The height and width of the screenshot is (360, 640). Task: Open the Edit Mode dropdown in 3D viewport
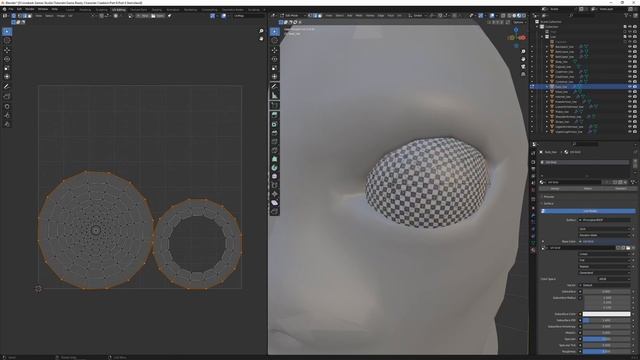point(294,16)
